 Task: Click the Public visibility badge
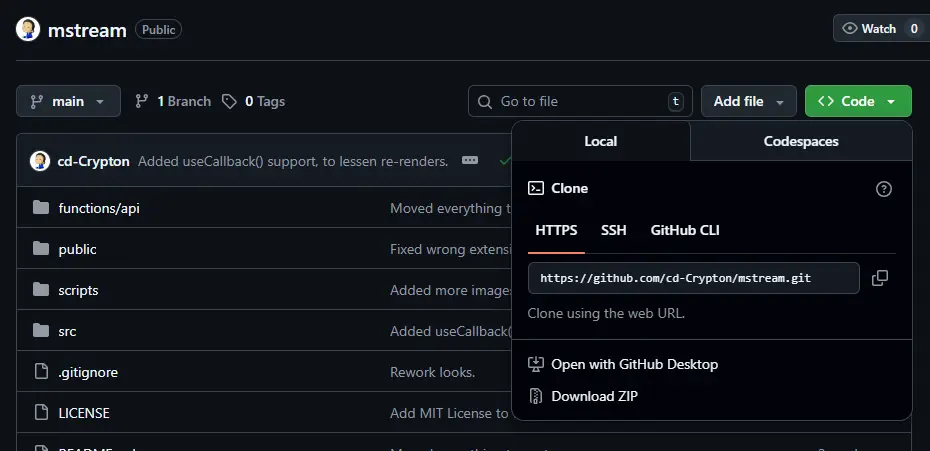click(158, 29)
